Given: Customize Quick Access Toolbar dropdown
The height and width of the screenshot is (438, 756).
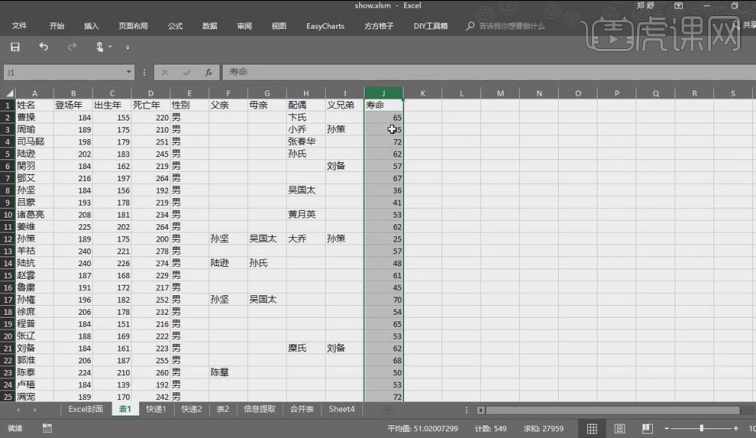Looking at the screenshot, I should [x=127, y=47].
